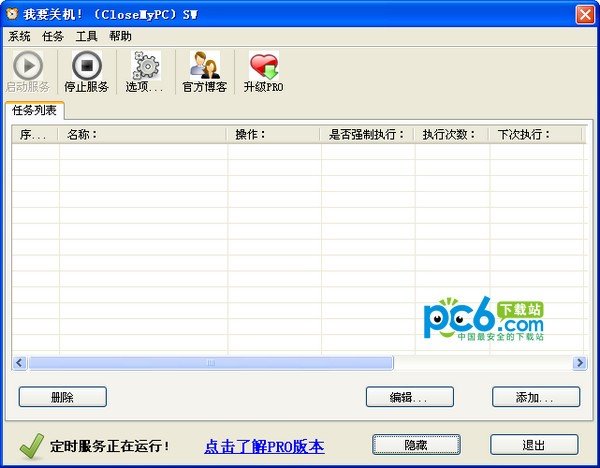Open the 帮助 menu
The height and width of the screenshot is (468, 600).
click(x=120, y=36)
